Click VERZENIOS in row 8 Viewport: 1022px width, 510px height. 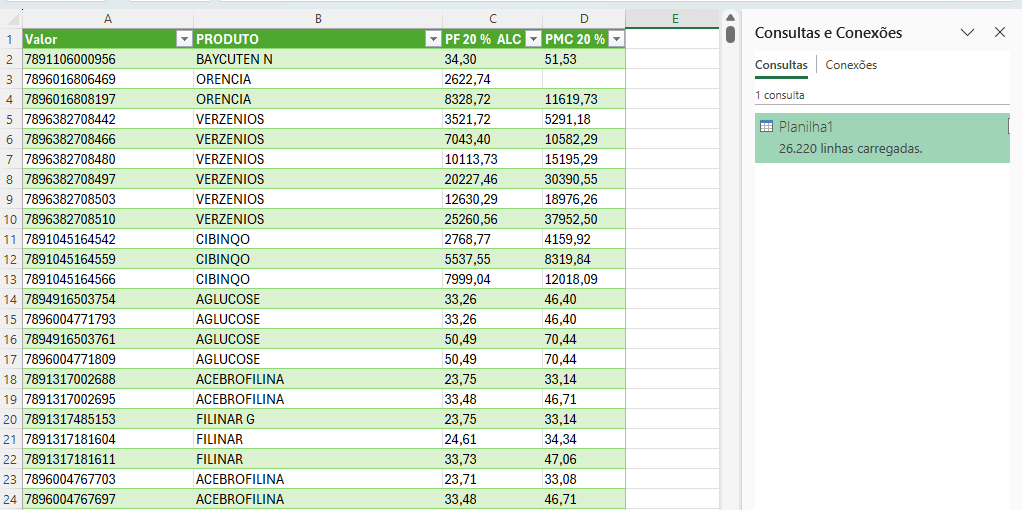(x=317, y=179)
